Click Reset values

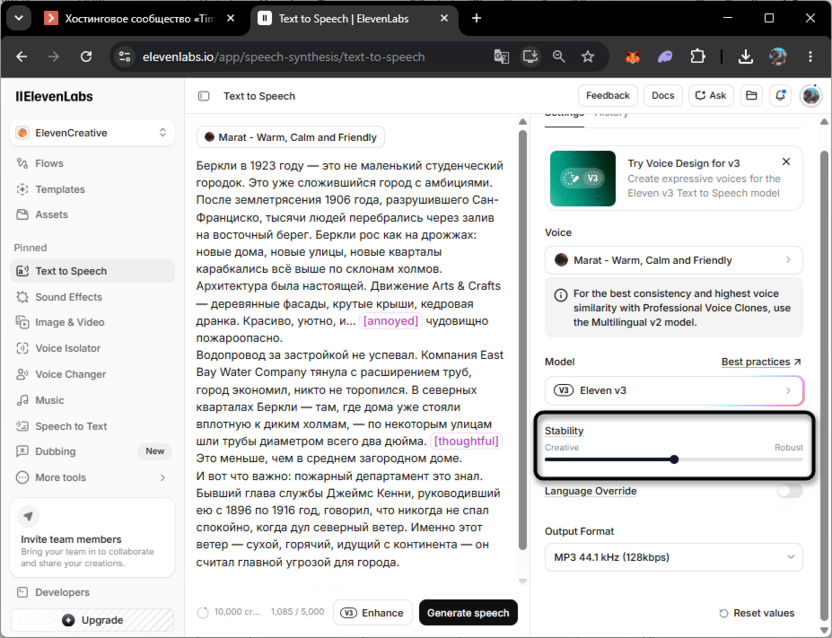(x=757, y=614)
